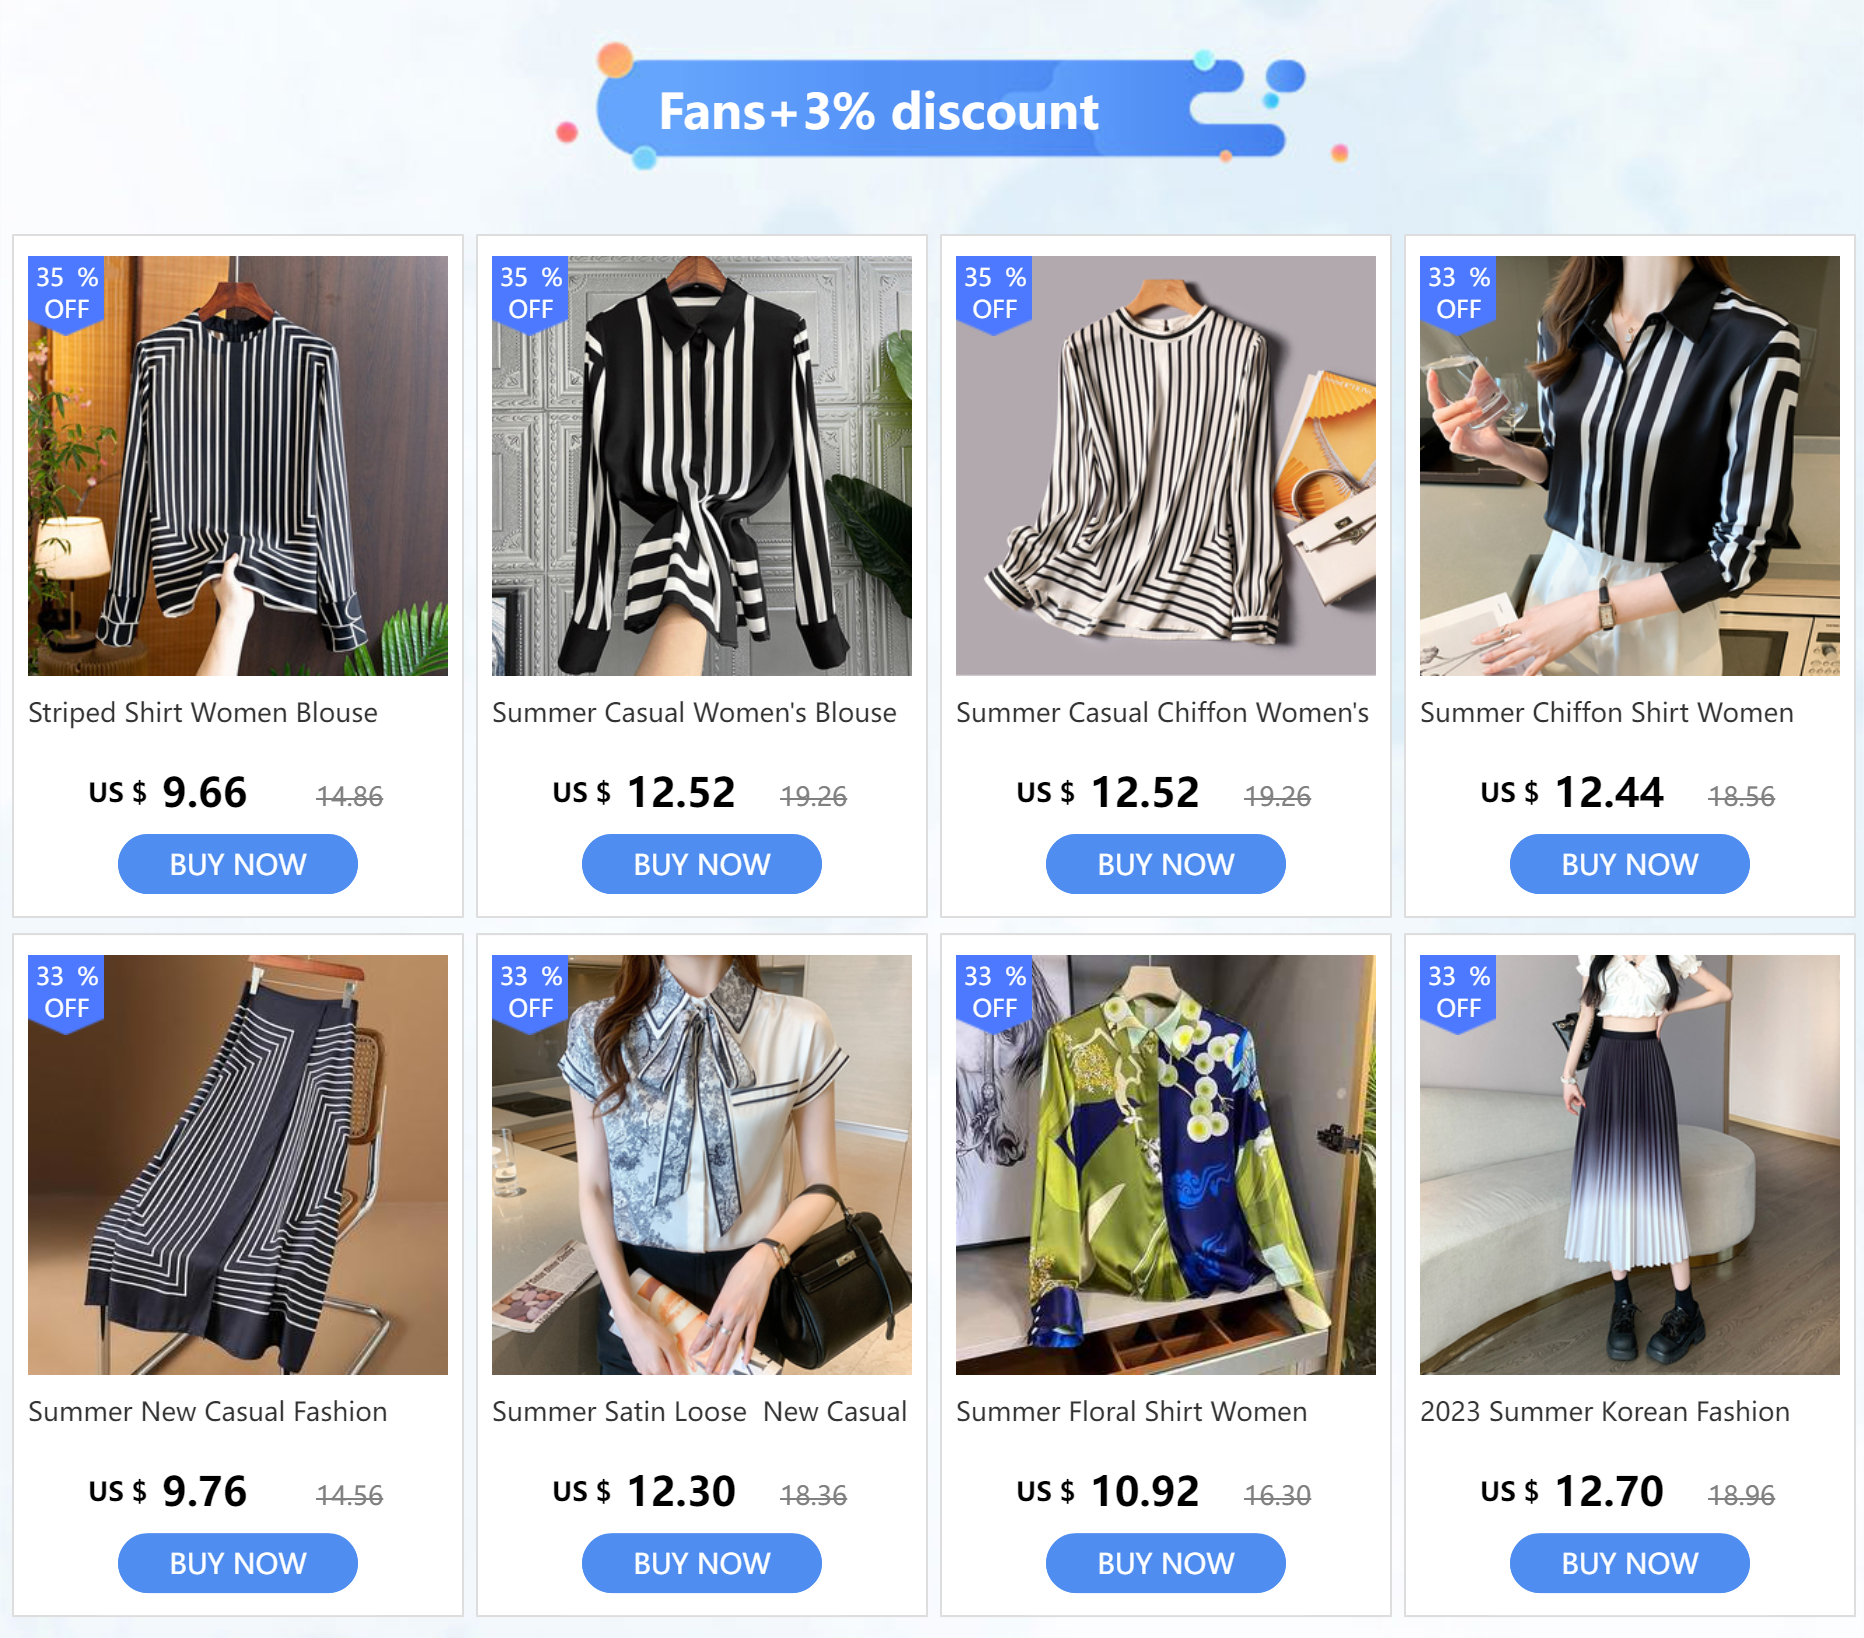Viewport: 1864px width, 1638px height.
Task: Click BUY NOW for 2023 Summer Korean Fashion
Action: coord(1629,1563)
